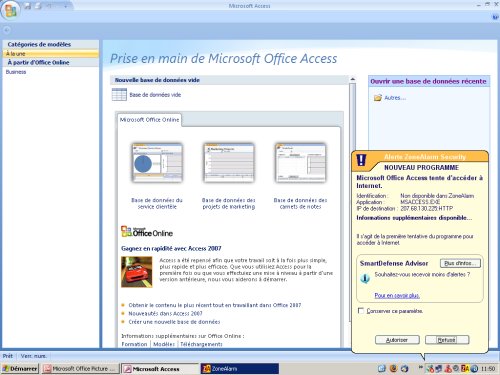Open the 'Formation' link at the bottom

tap(134, 344)
